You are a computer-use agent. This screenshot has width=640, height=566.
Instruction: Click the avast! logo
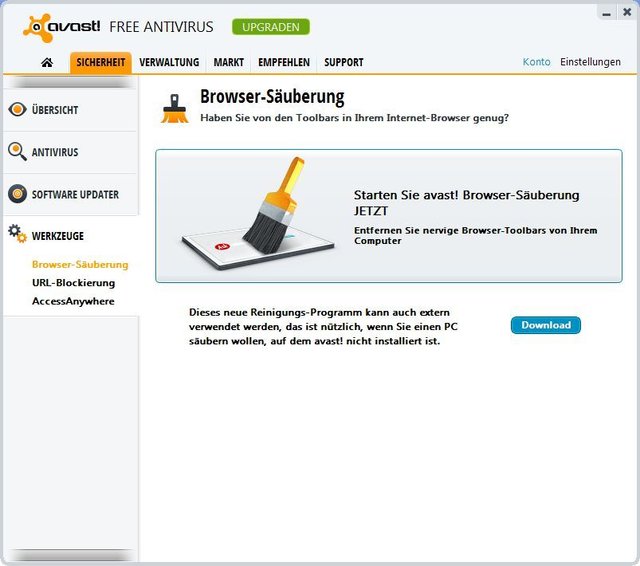click(61, 28)
